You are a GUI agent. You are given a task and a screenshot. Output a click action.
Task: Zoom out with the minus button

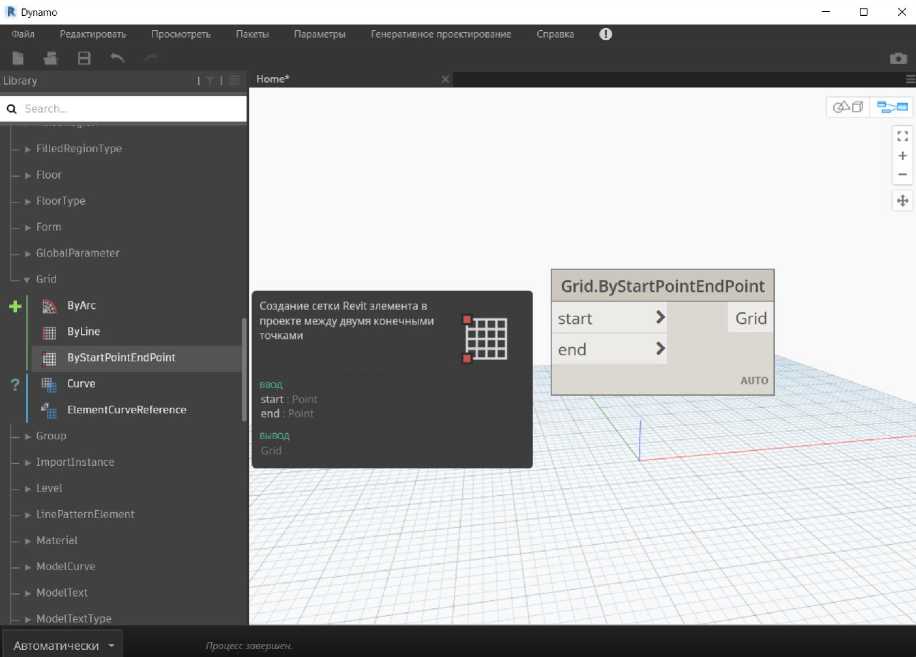[x=902, y=175]
